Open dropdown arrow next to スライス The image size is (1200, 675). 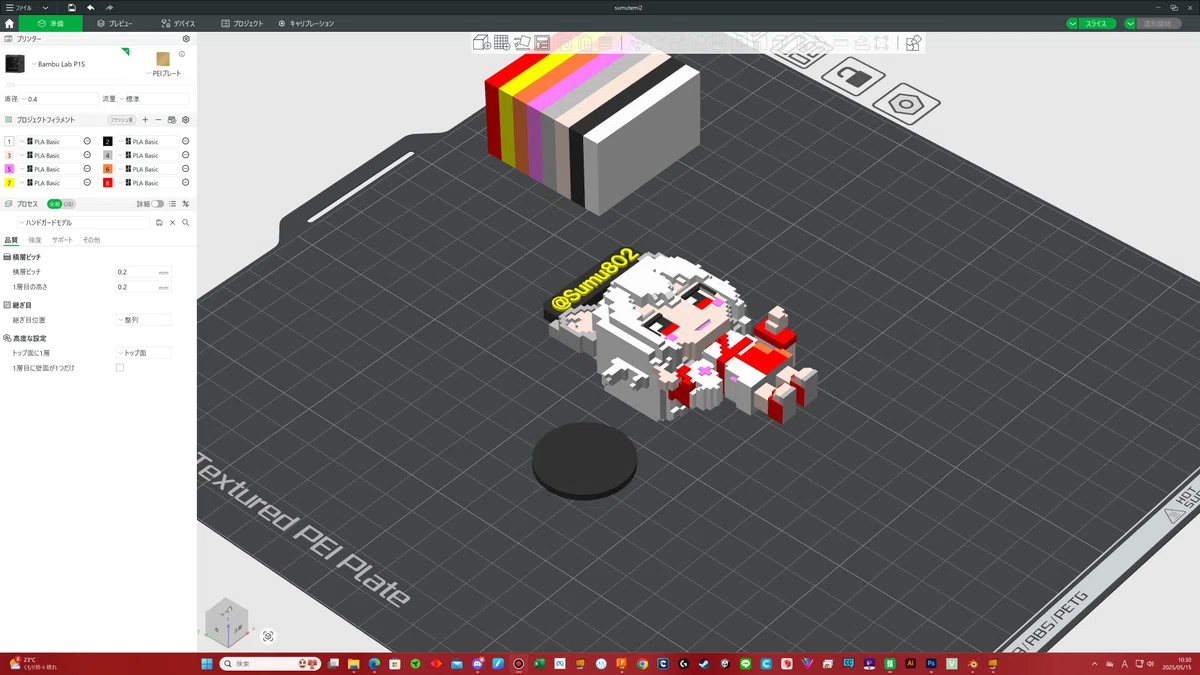[1072, 23]
